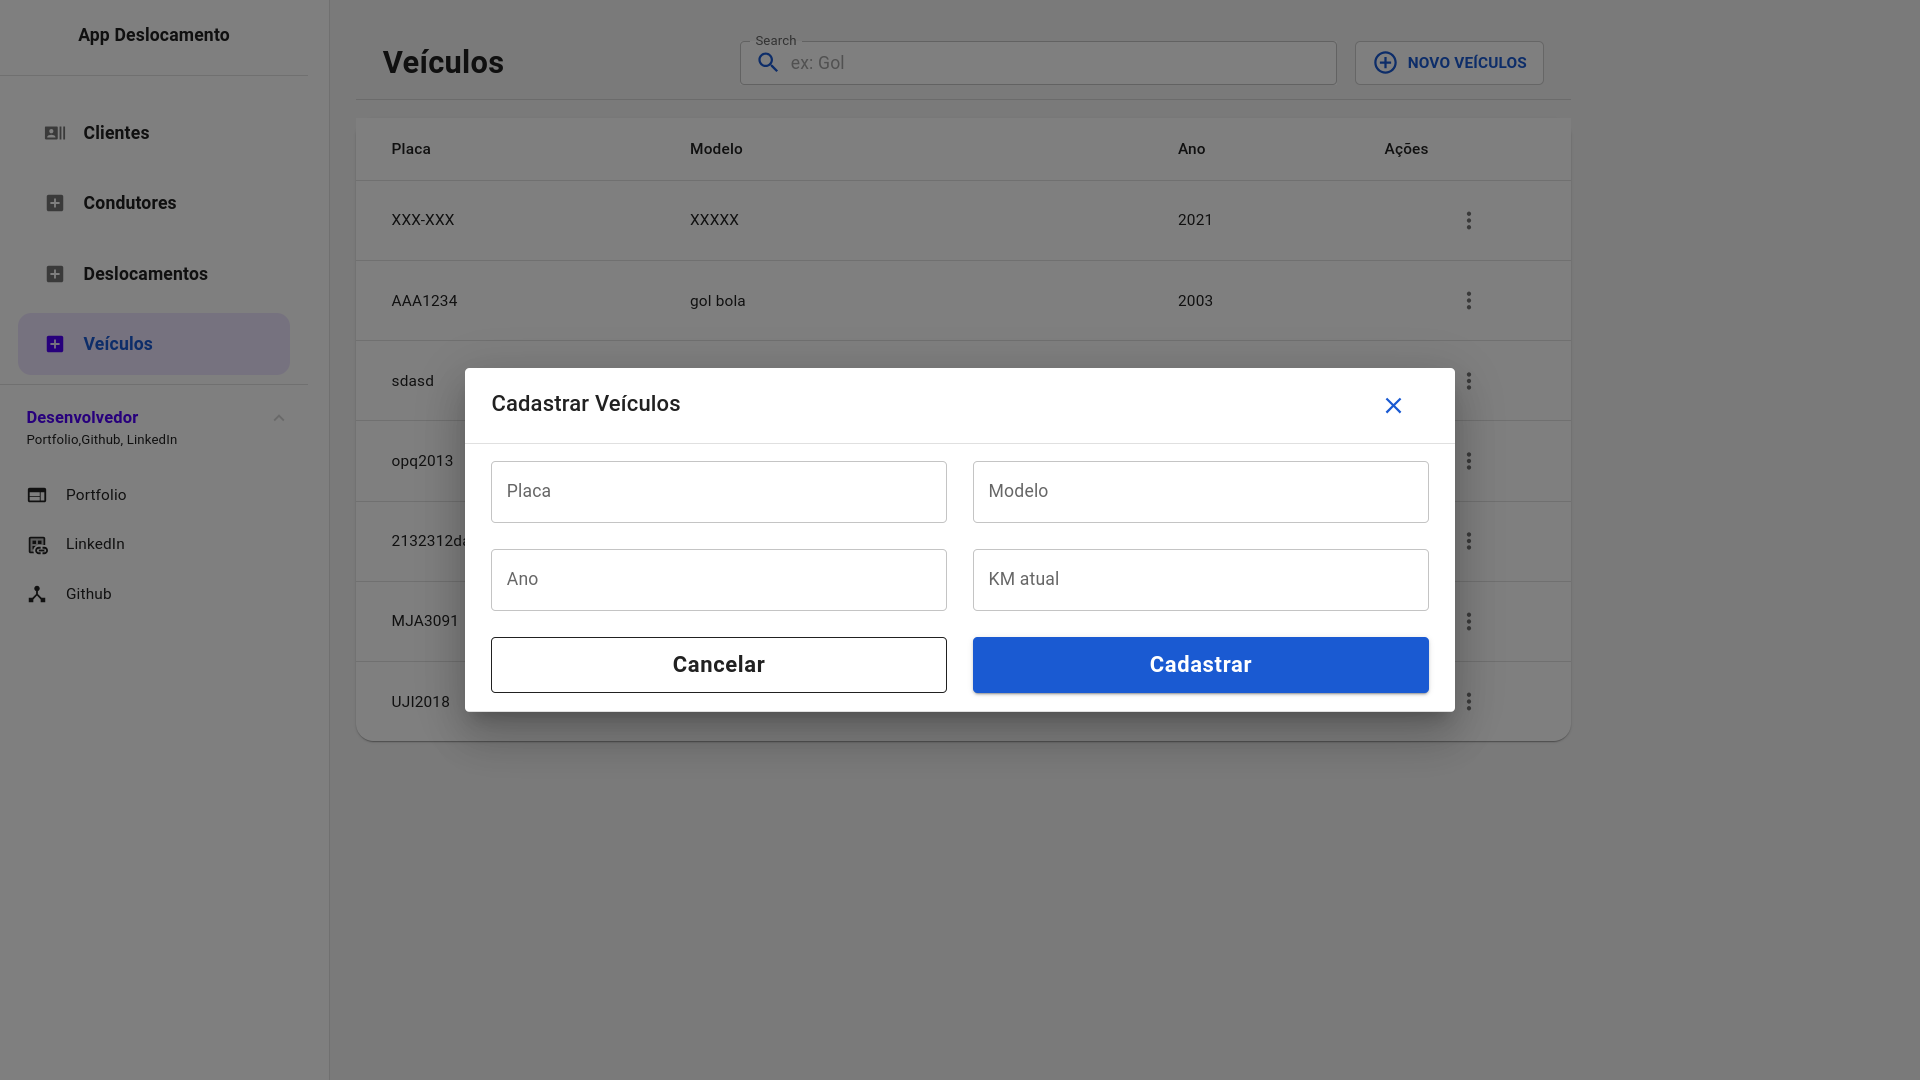The width and height of the screenshot is (1920, 1080).
Task: Go to Clientes in sidebar
Action: [x=116, y=133]
